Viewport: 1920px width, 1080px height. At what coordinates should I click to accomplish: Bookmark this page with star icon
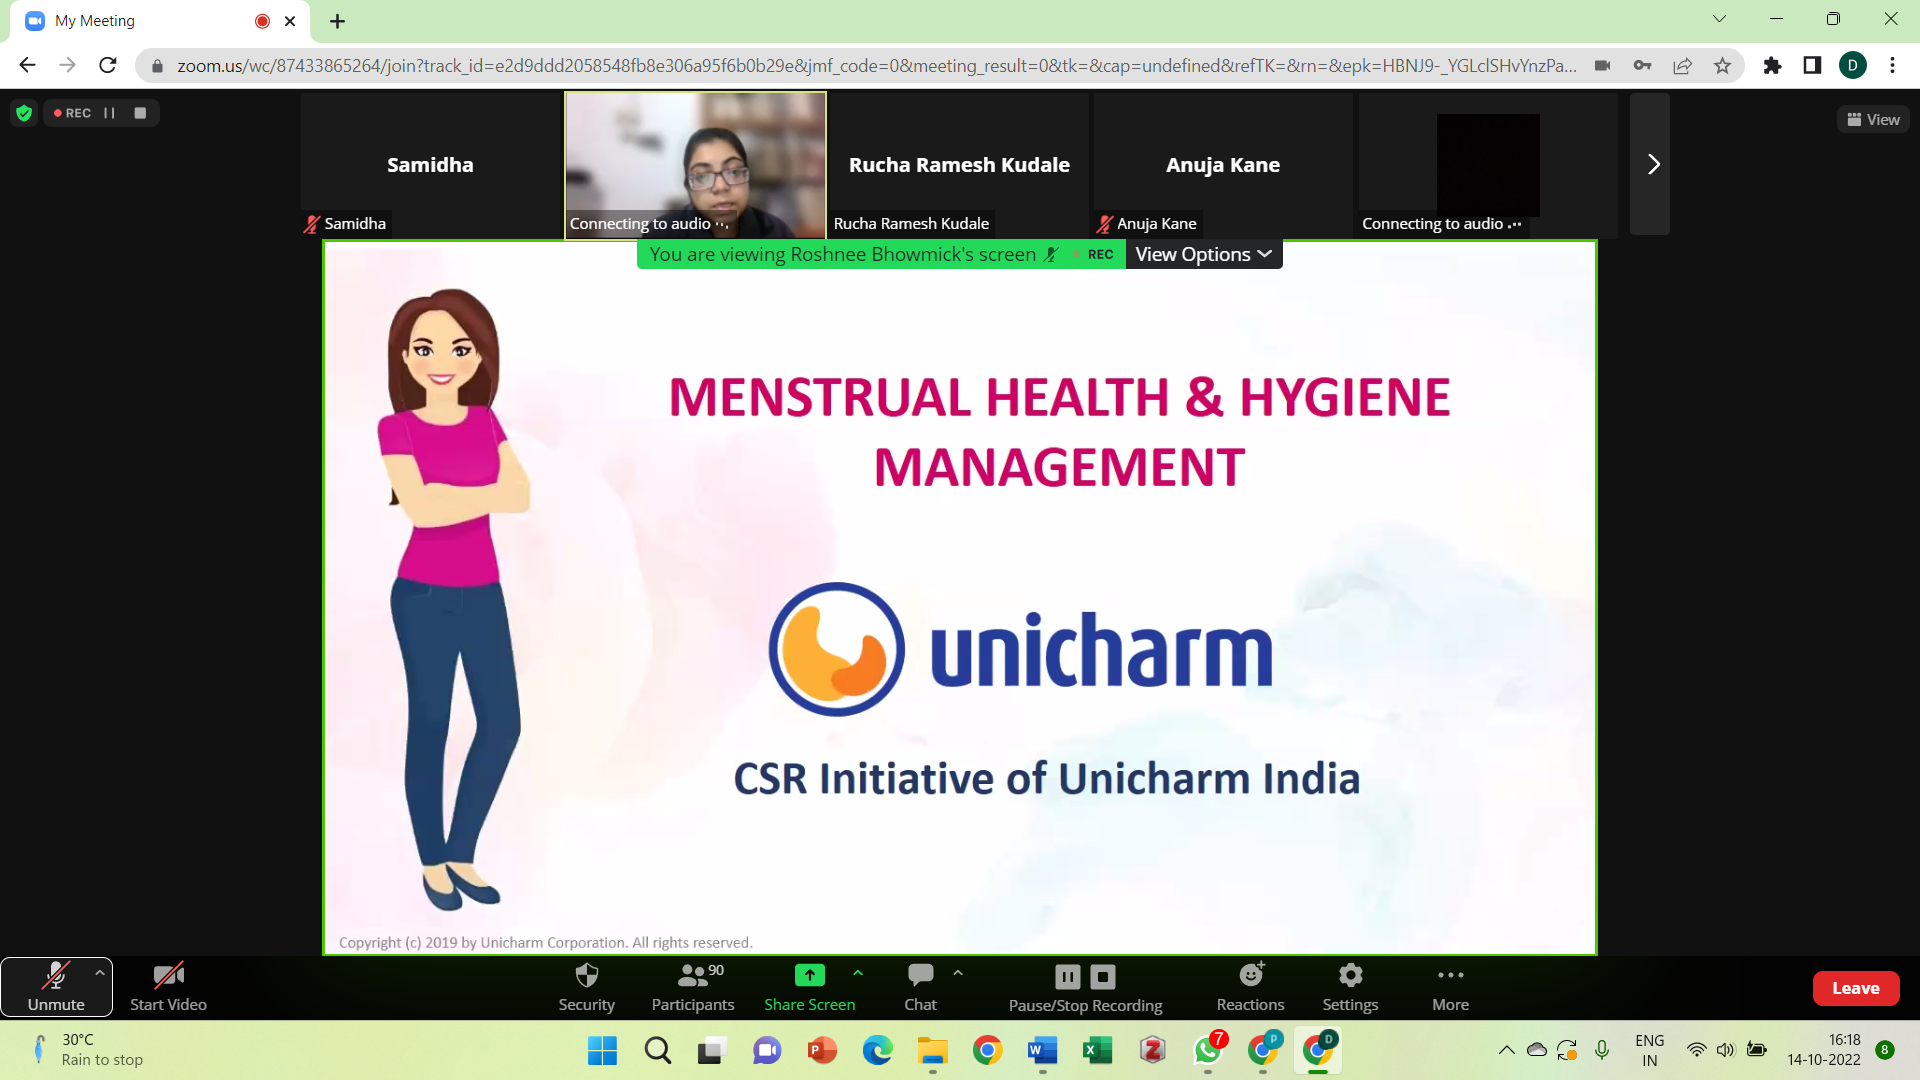(x=1722, y=66)
